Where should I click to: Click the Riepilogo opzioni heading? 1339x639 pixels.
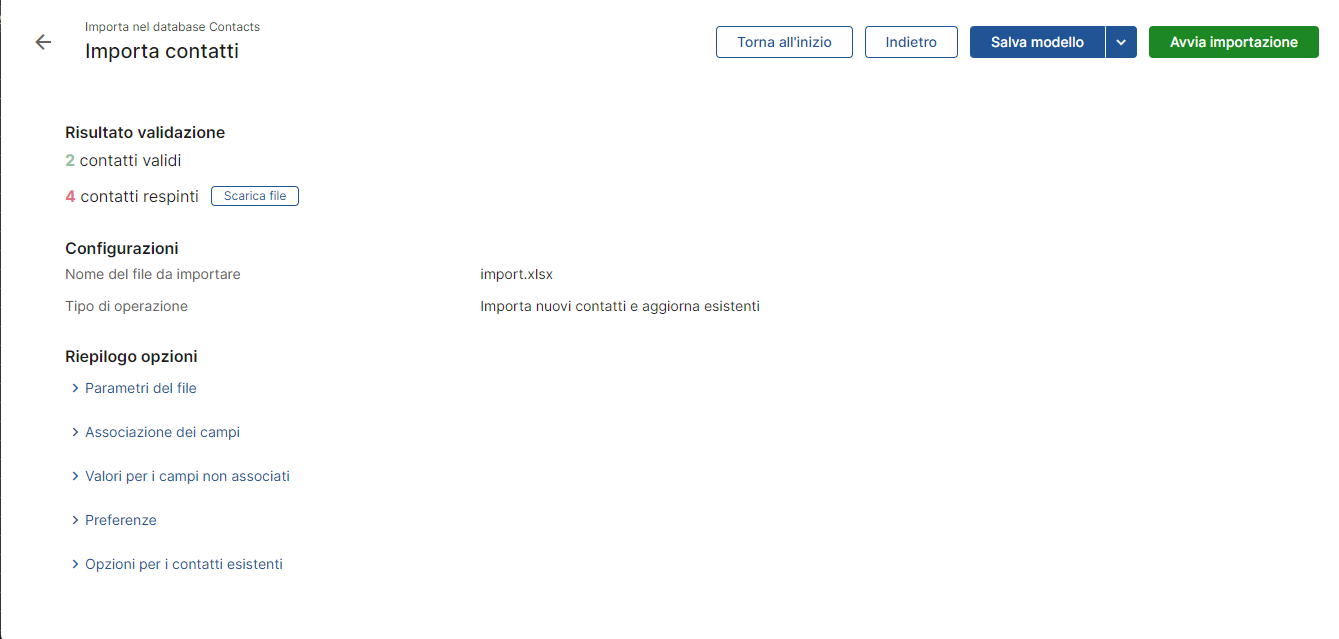click(x=131, y=356)
